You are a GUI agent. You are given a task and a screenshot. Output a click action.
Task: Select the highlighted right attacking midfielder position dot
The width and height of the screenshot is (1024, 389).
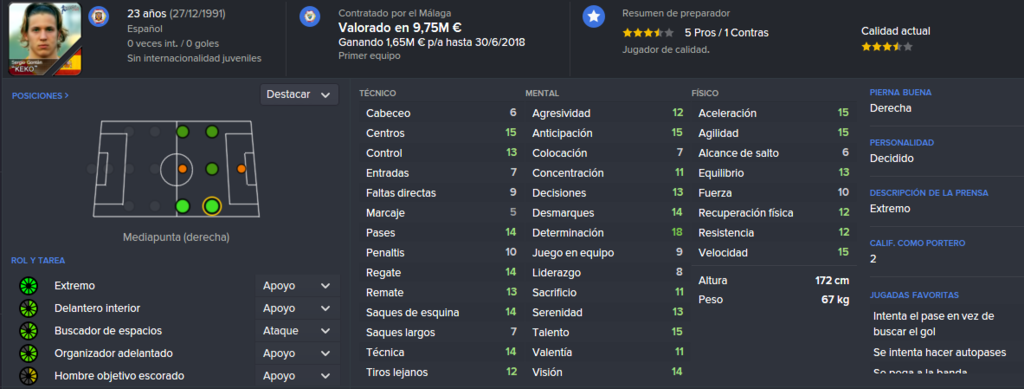[x=212, y=207]
